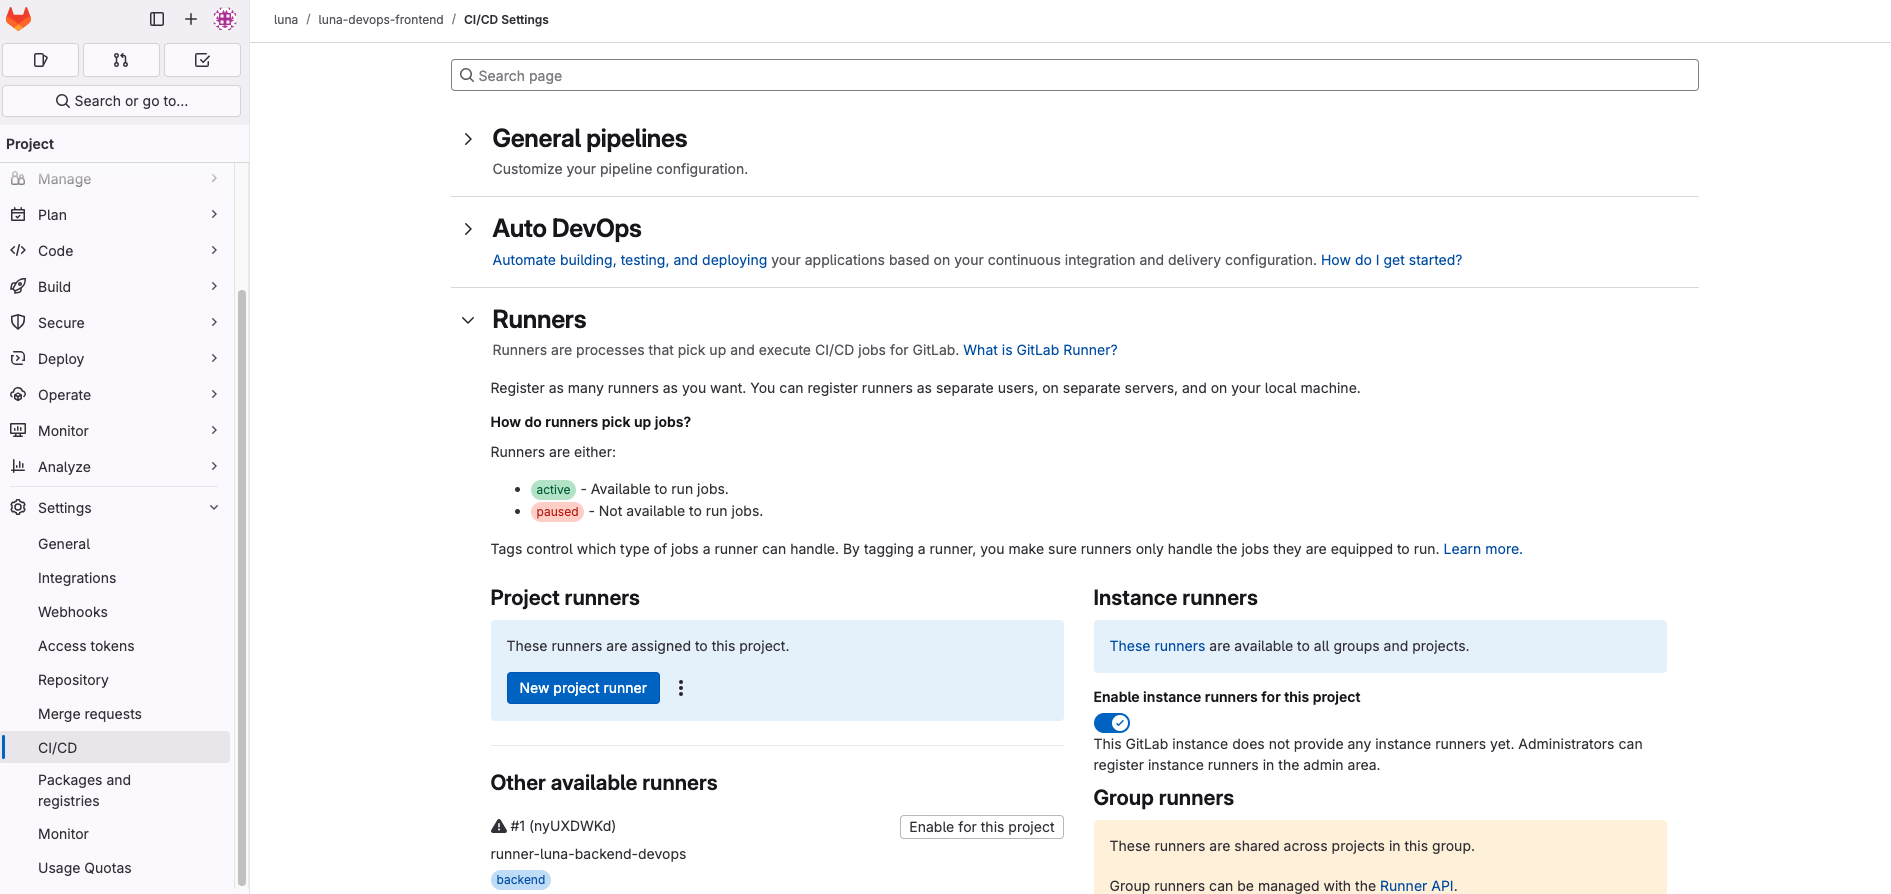Expand the General pipelines section
Viewport: 1891px width, 894px height.
[x=468, y=139]
